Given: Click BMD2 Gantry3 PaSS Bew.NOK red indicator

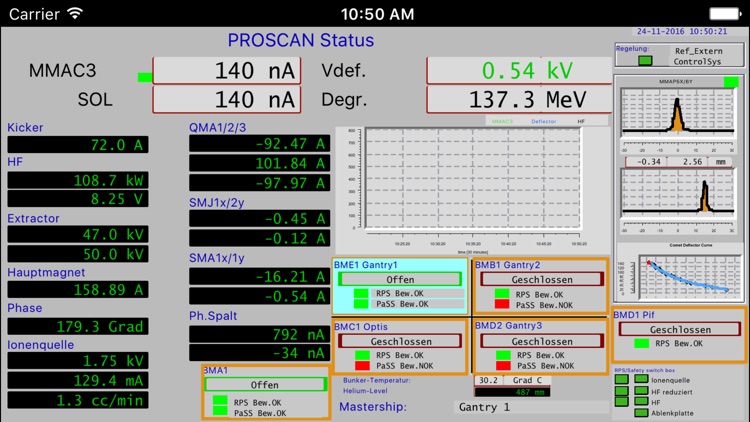Looking at the screenshot, I should click(x=503, y=366).
